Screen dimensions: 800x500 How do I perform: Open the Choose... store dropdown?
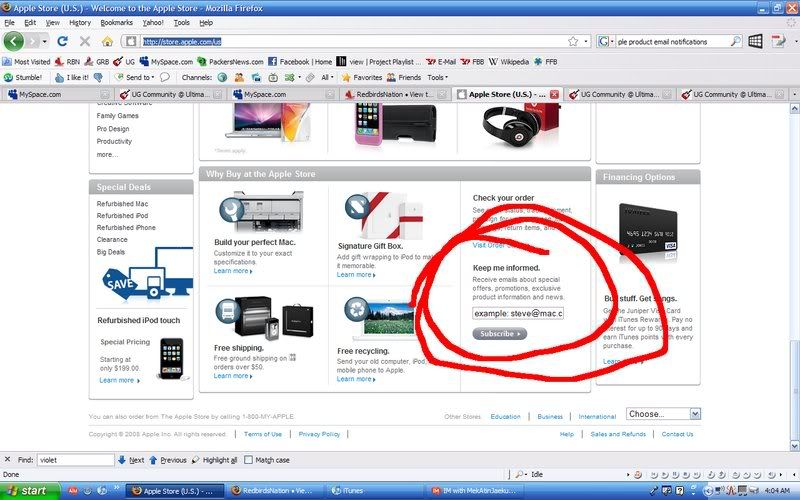click(663, 414)
